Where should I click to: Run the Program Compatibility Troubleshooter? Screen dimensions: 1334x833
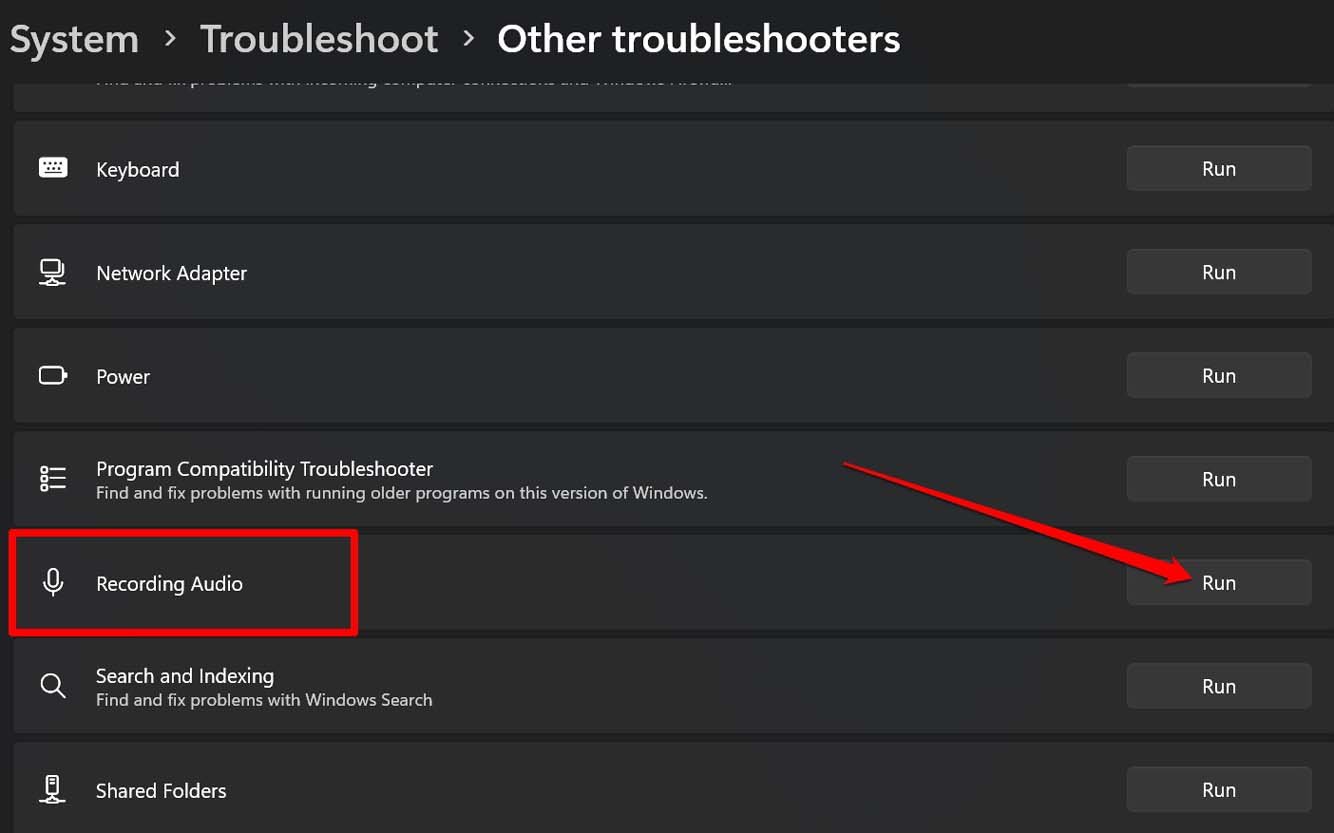coord(1219,479)
